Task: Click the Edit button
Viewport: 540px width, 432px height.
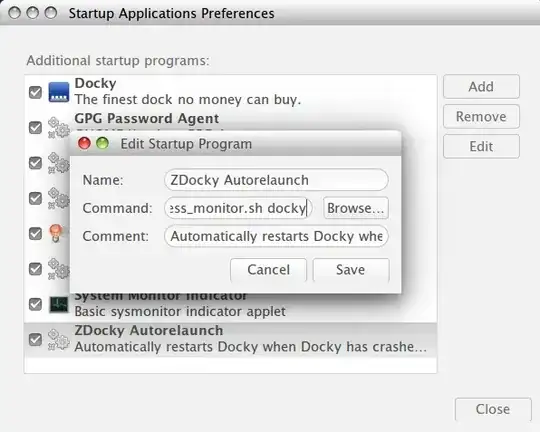Action: (481, 146)
